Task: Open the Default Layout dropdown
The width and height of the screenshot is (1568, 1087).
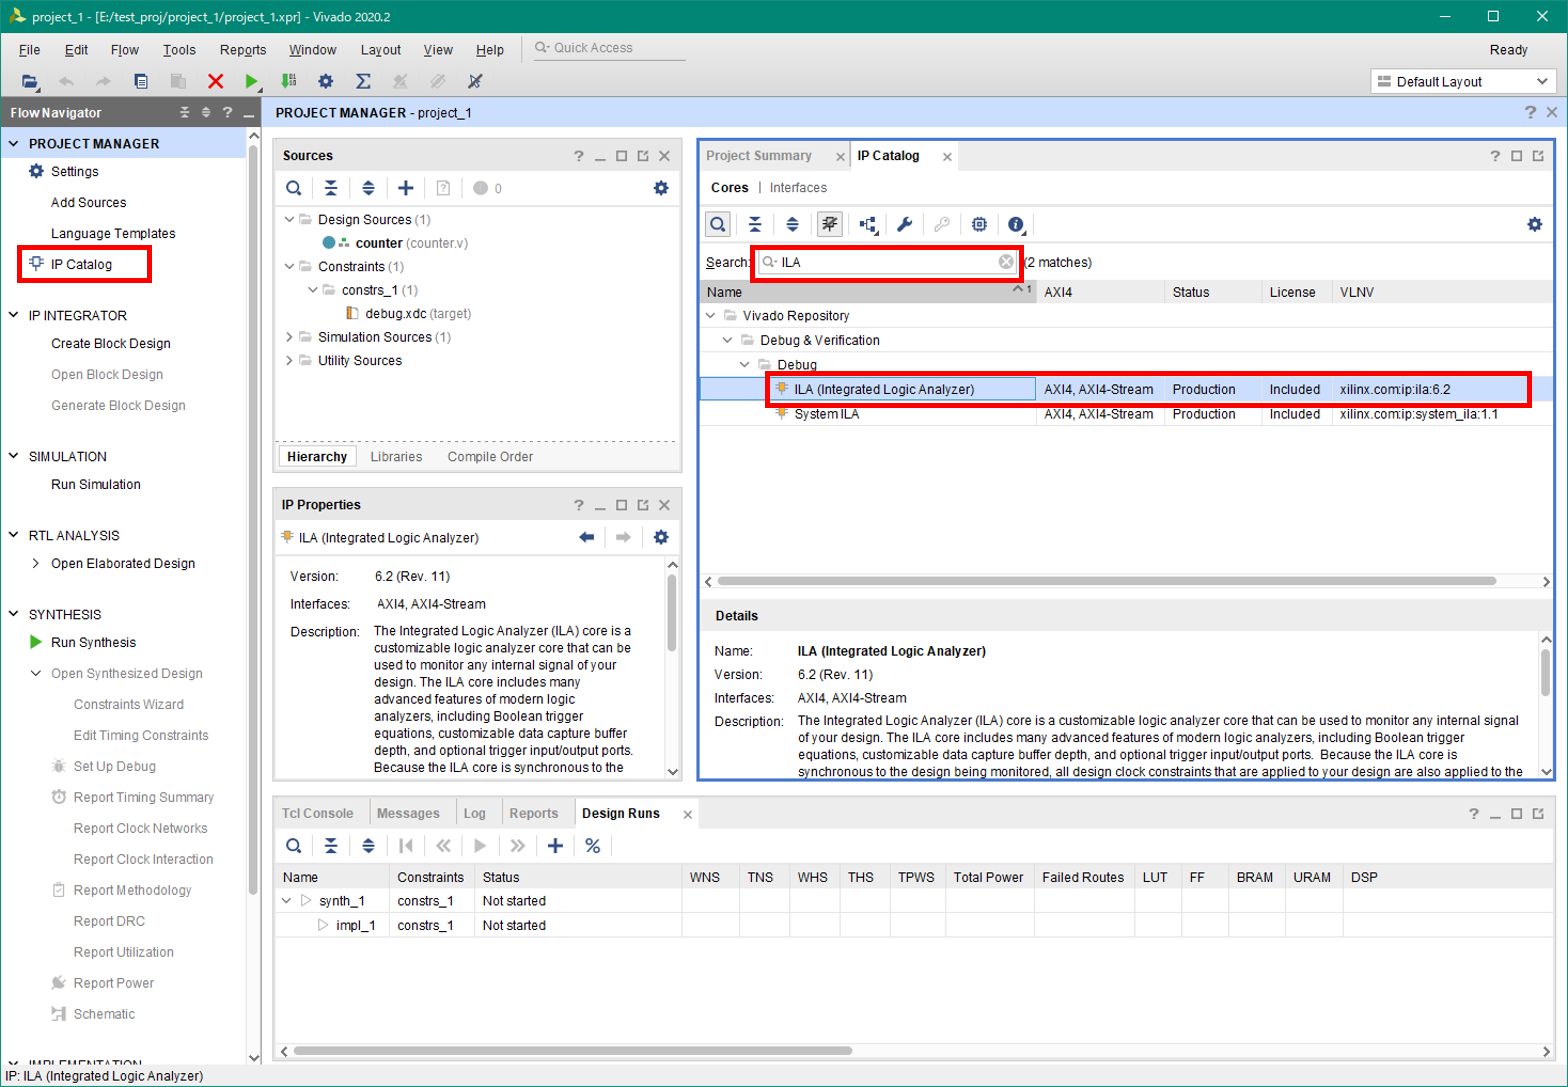Action: click(1462, 82)
